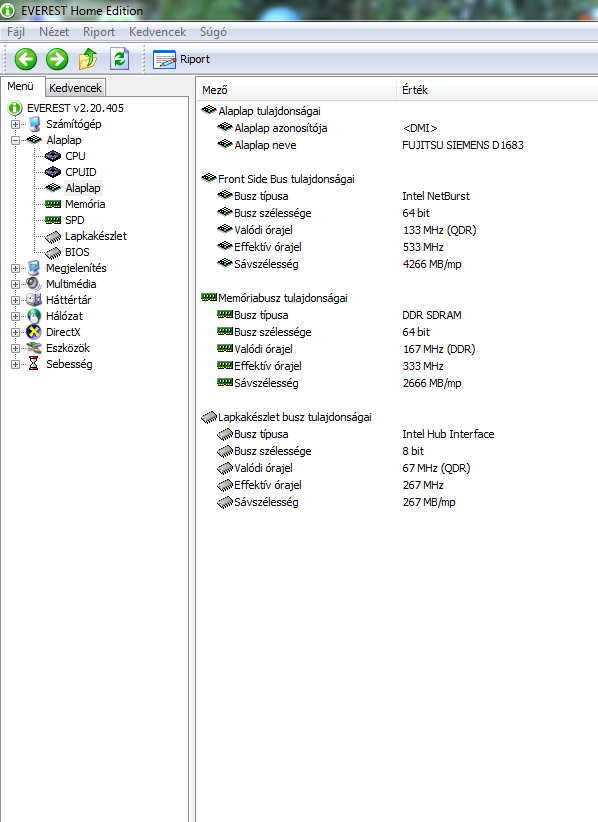This screenshot has height=822, width=598.
Task: Click the SPD memory icon in tree
Action: [x=53, y=220]
